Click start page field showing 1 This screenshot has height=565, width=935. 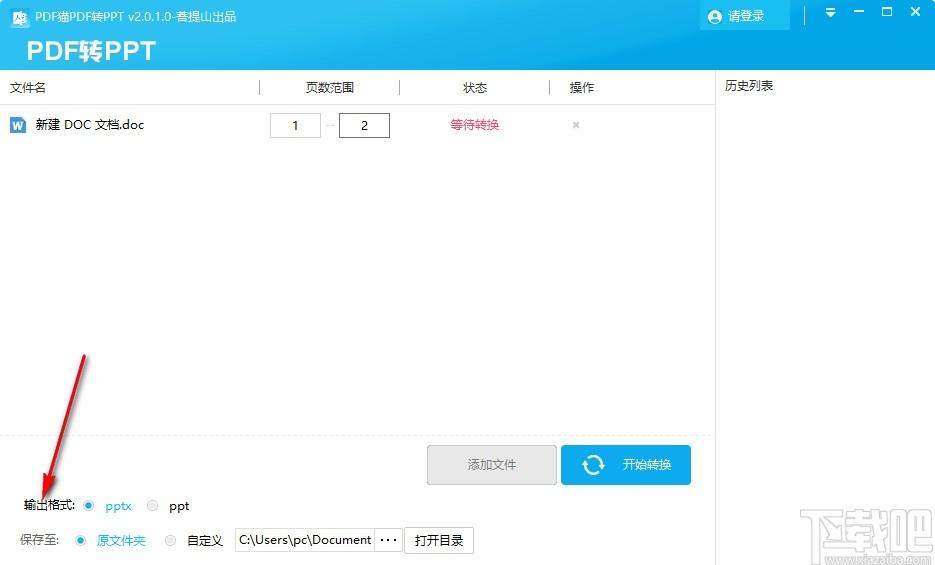tap(295, 126)
